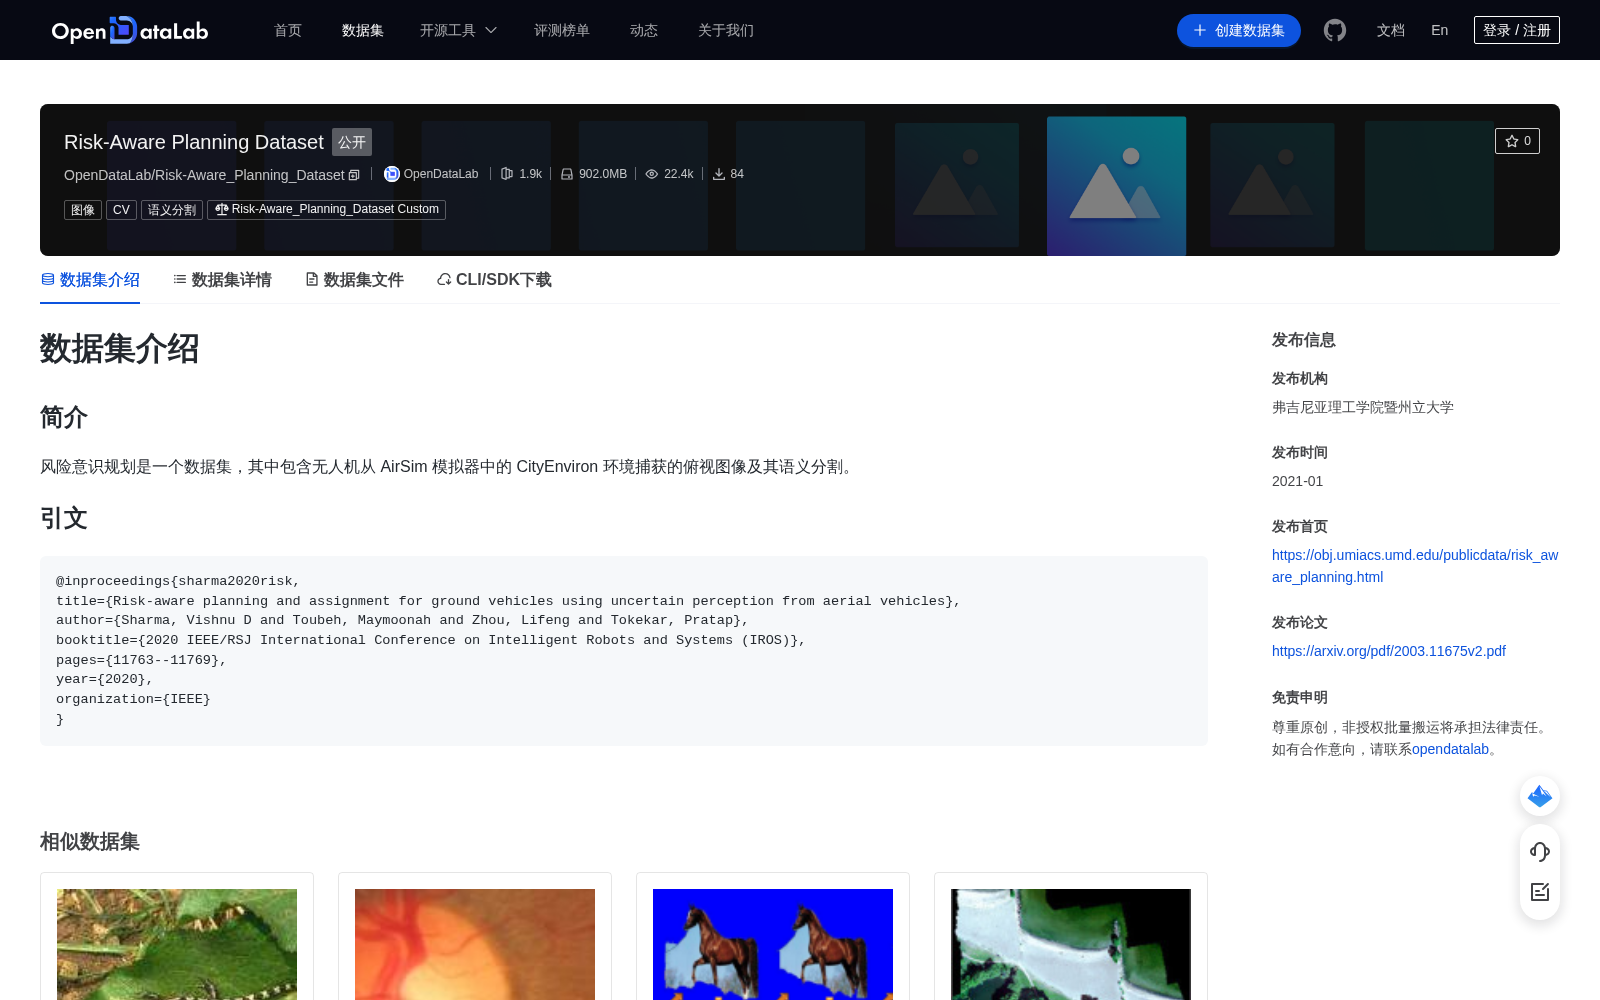Open the crocodile similar dataset thumbnail
The width and height of the screenshot is (1600, 1000).
click(177, 944)
